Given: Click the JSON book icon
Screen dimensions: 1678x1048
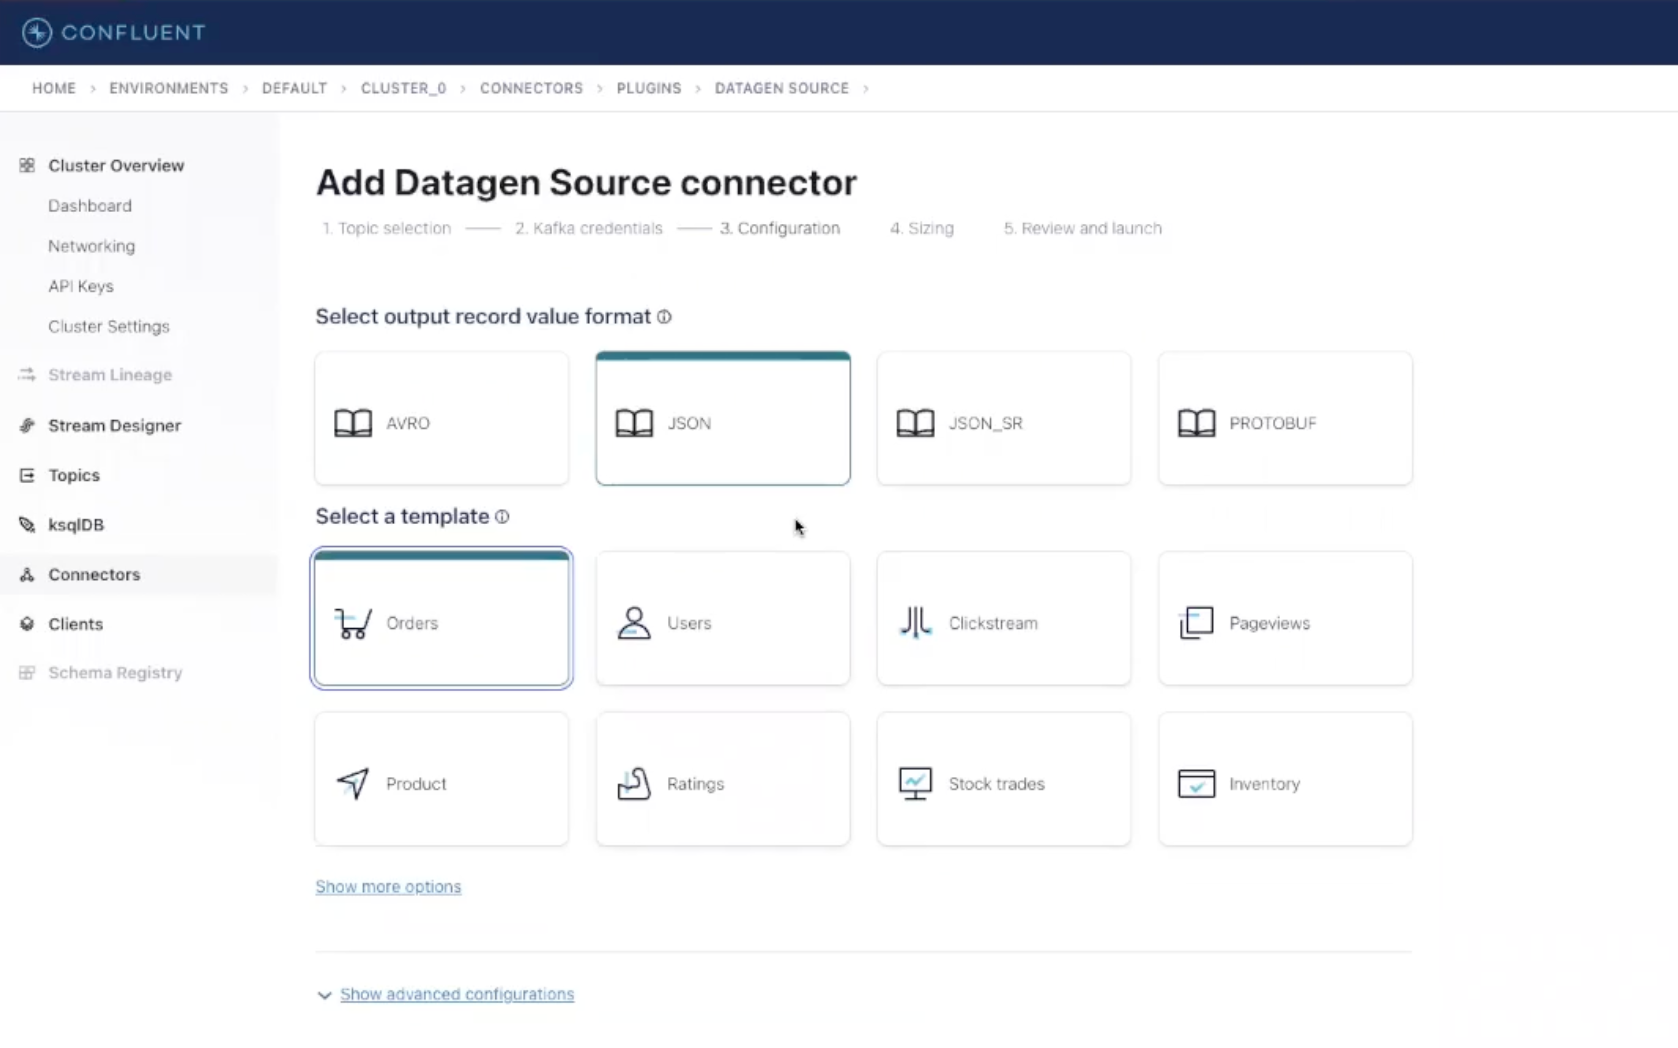Looking at the screenshot, I should click(x=634, y=423).
